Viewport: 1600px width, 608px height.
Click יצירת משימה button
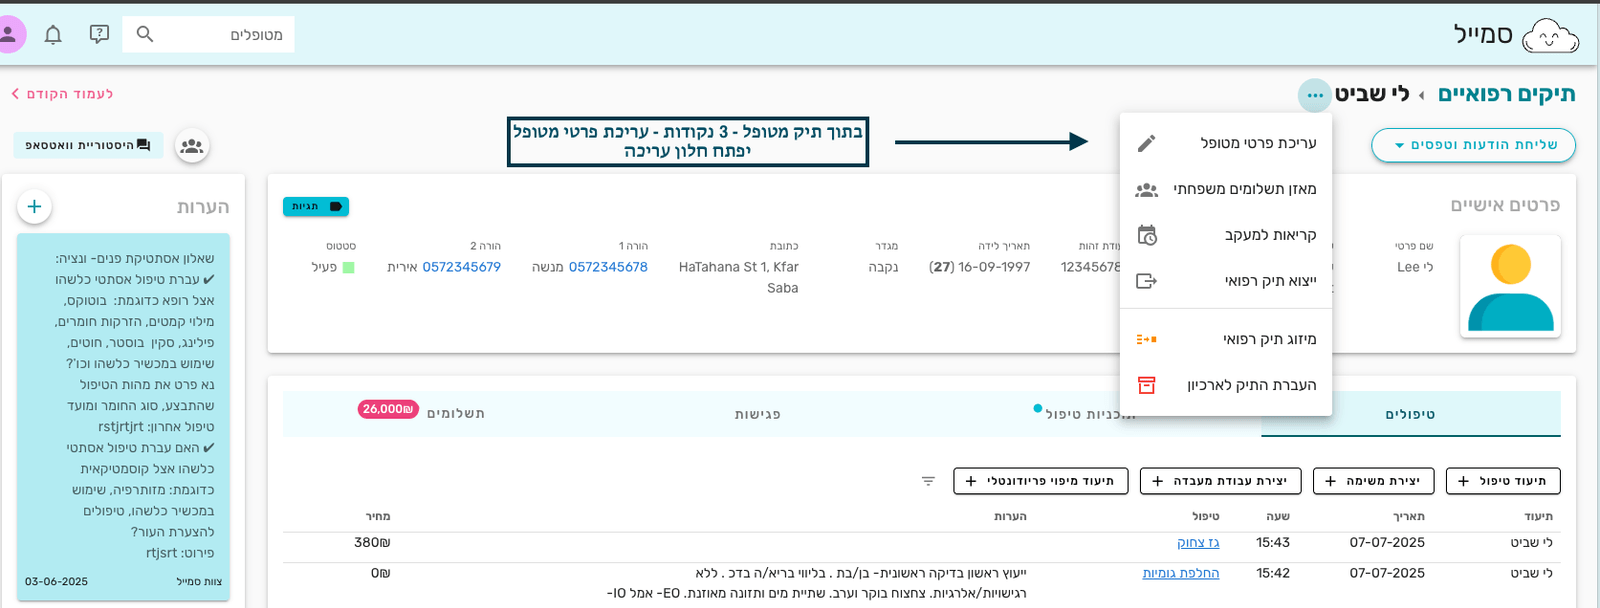[1374, 481]
